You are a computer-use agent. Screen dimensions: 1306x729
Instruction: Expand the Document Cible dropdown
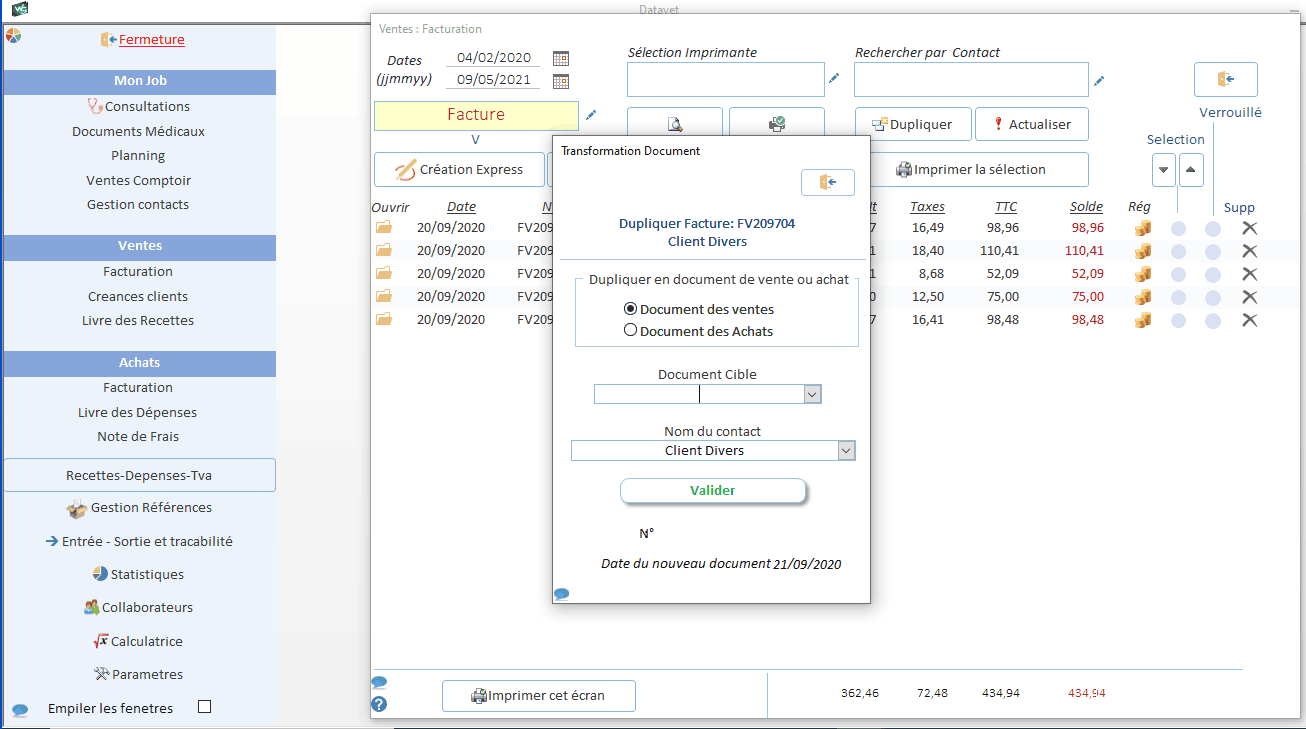pyautogui.click(x=812, y=395)
